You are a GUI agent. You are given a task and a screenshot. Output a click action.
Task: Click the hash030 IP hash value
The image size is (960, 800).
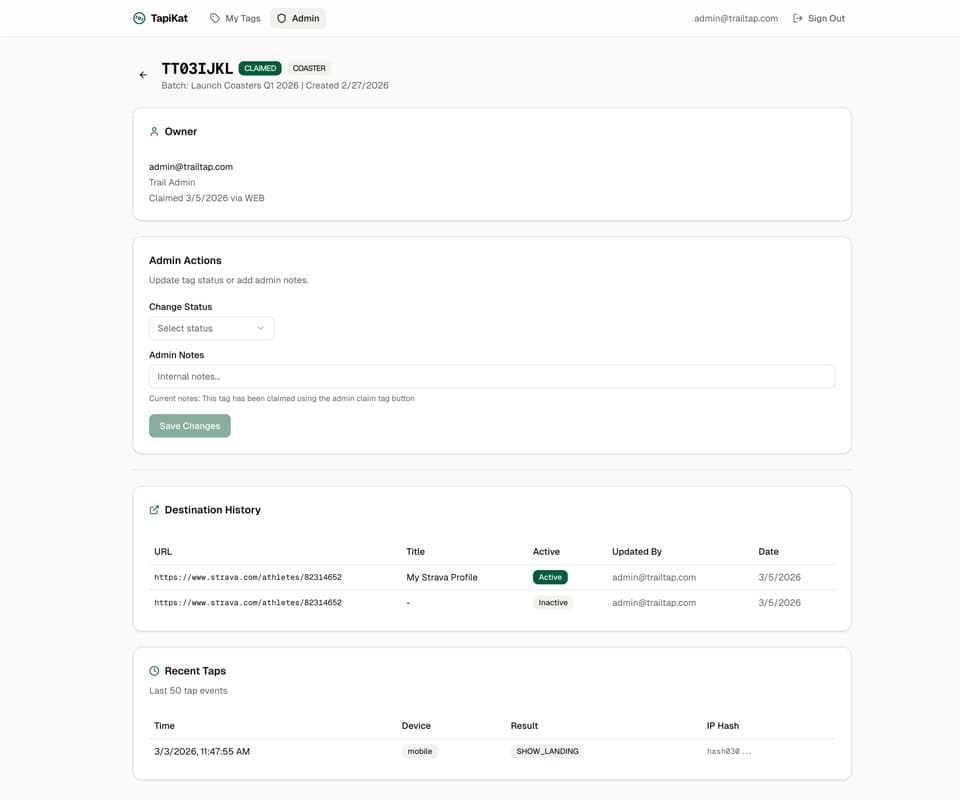tap(729, 752)
